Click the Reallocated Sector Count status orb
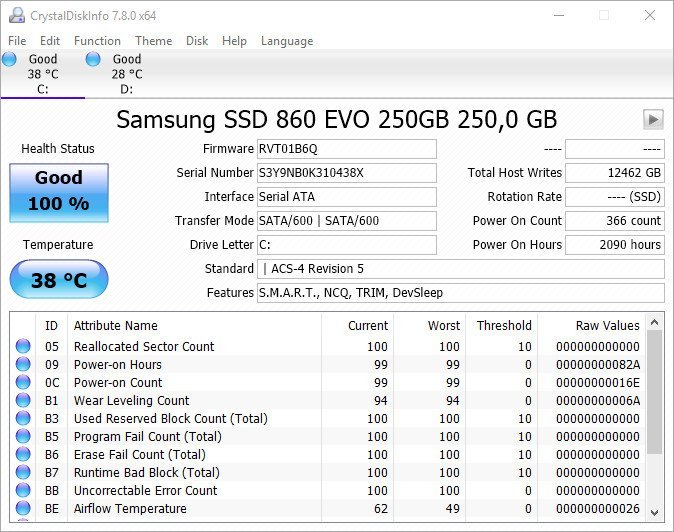The height and width of the screenshot is (532, 674). point(23,347)
